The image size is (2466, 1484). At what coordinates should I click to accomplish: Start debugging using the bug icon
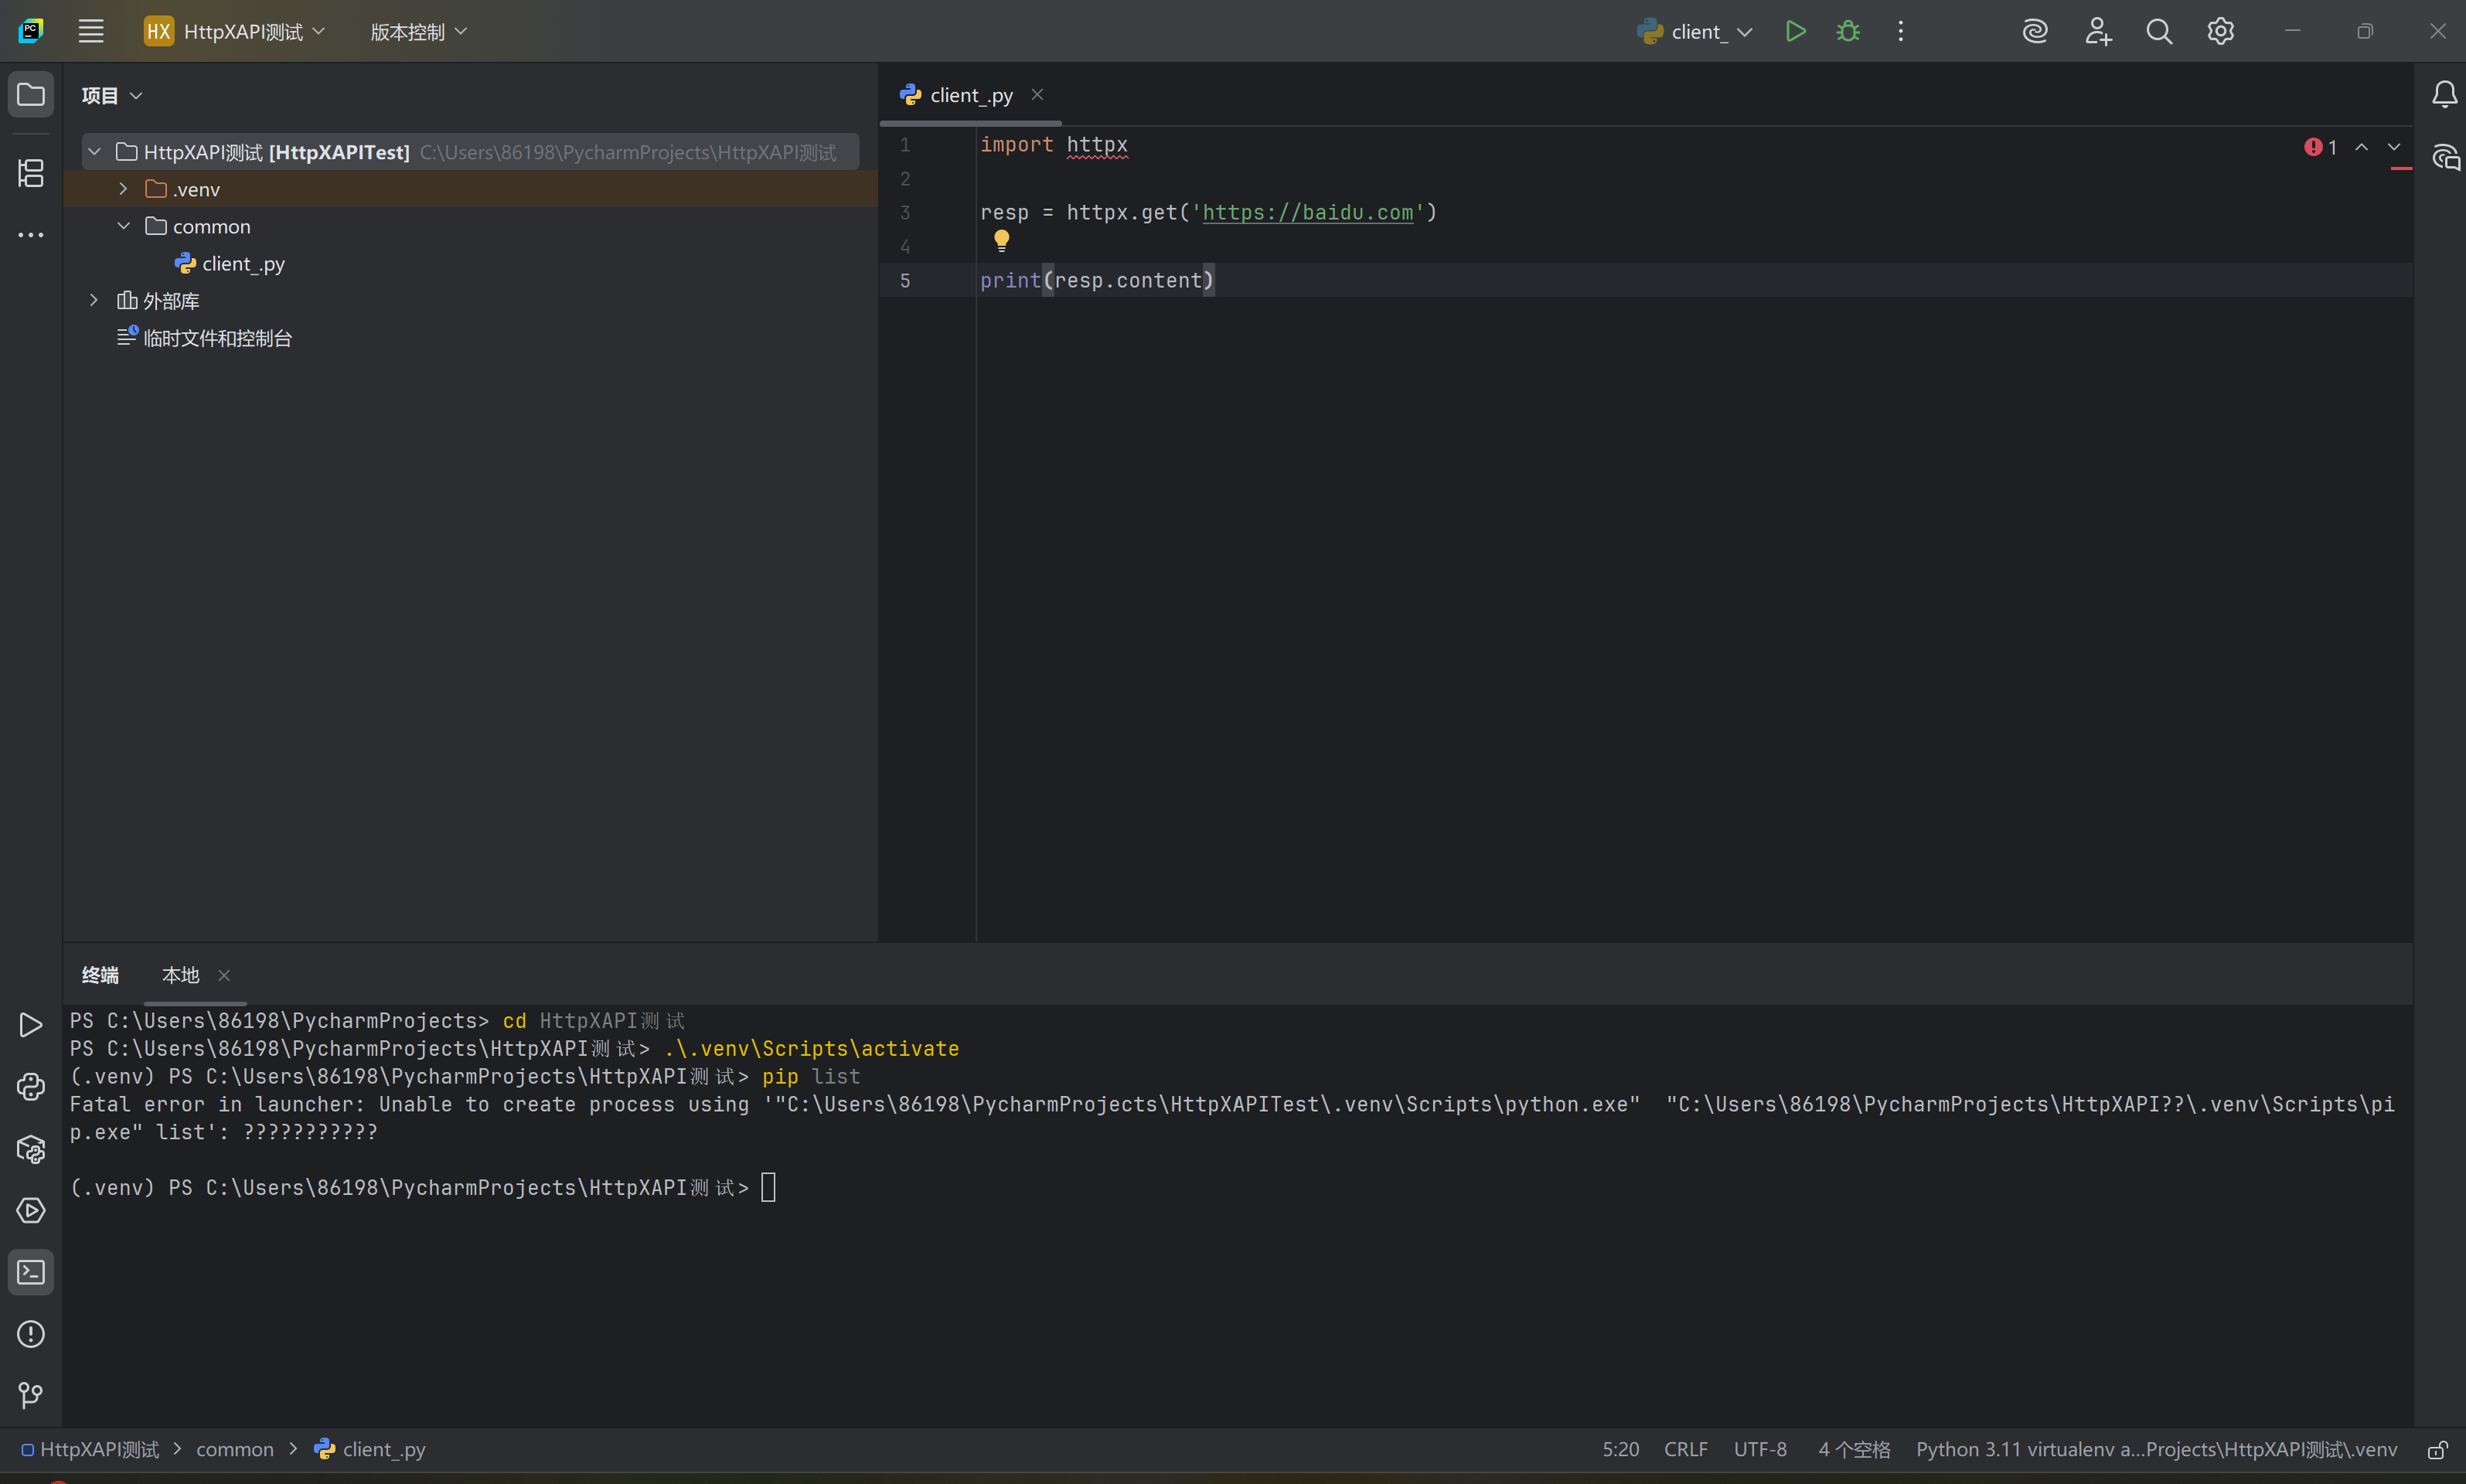[x=1847, y=31]
